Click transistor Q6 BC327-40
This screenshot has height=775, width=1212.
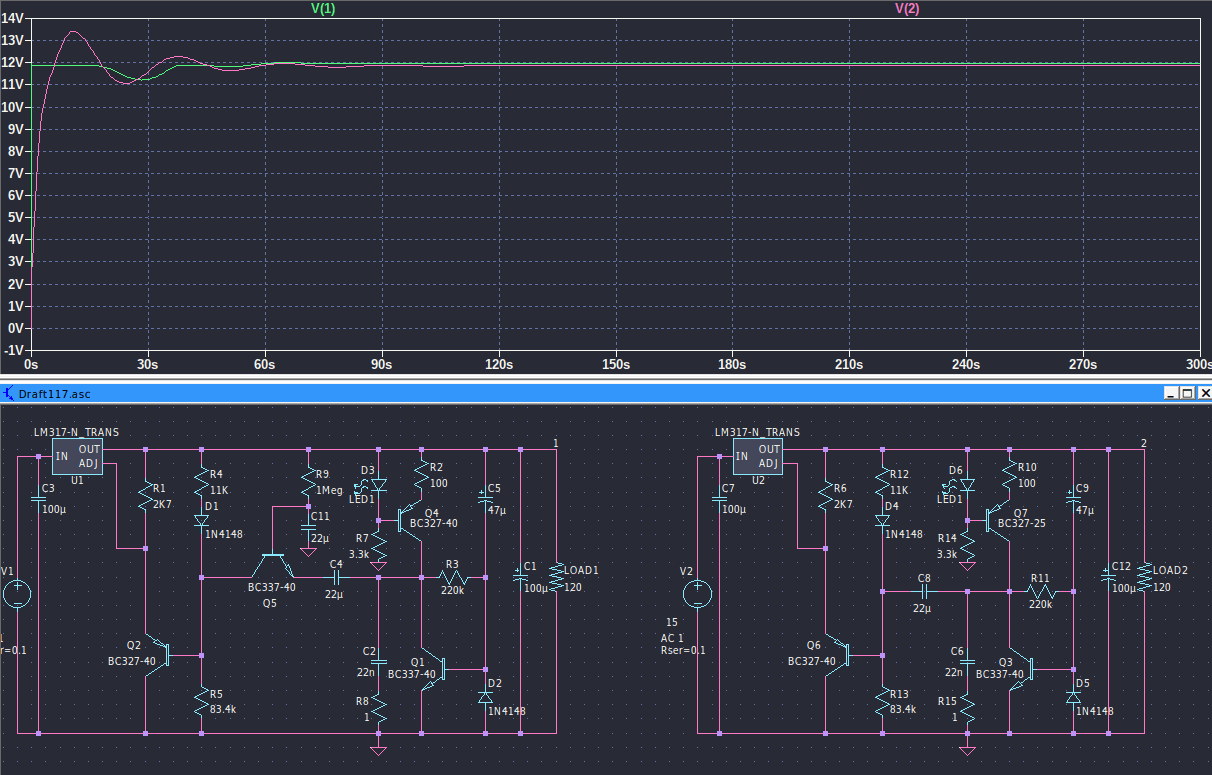837,655
